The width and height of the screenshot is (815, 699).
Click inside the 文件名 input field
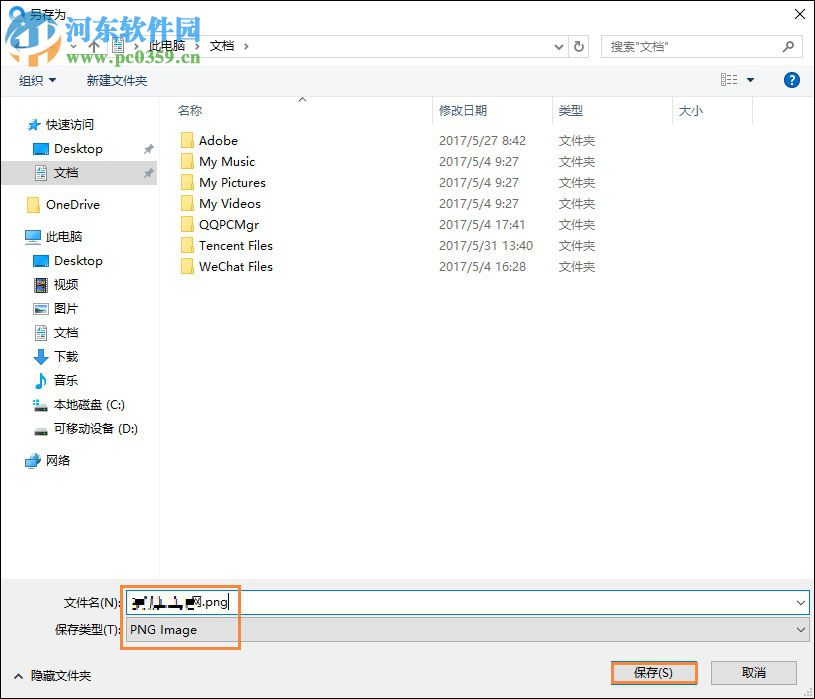300,602
